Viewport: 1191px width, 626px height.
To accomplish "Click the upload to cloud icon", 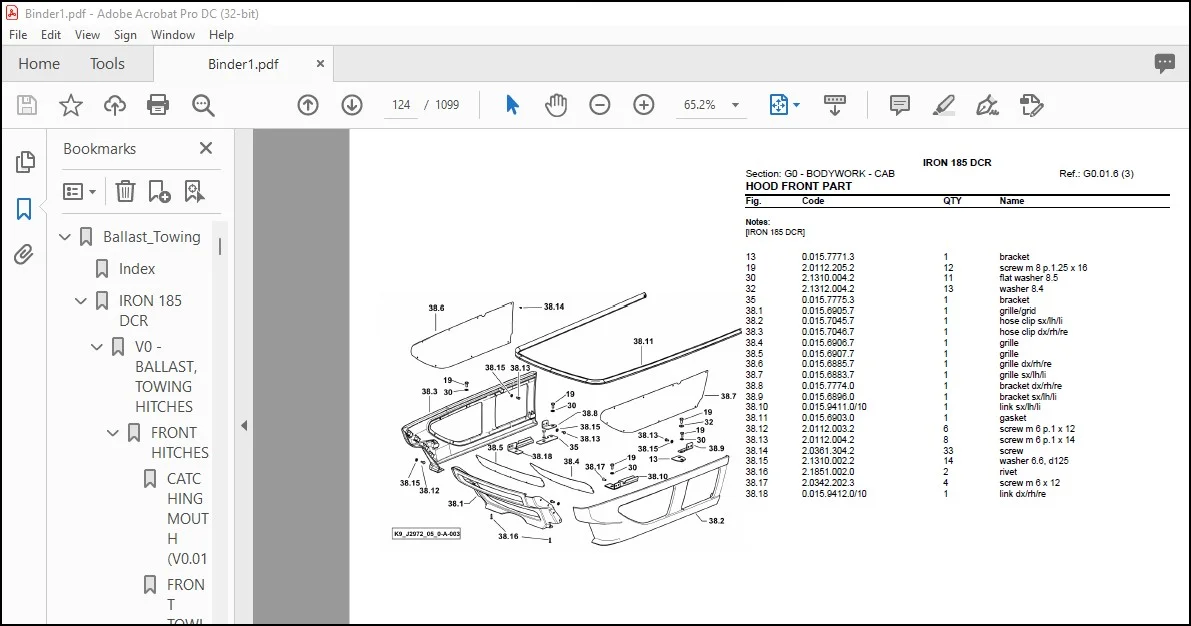I will click(115, 105).
